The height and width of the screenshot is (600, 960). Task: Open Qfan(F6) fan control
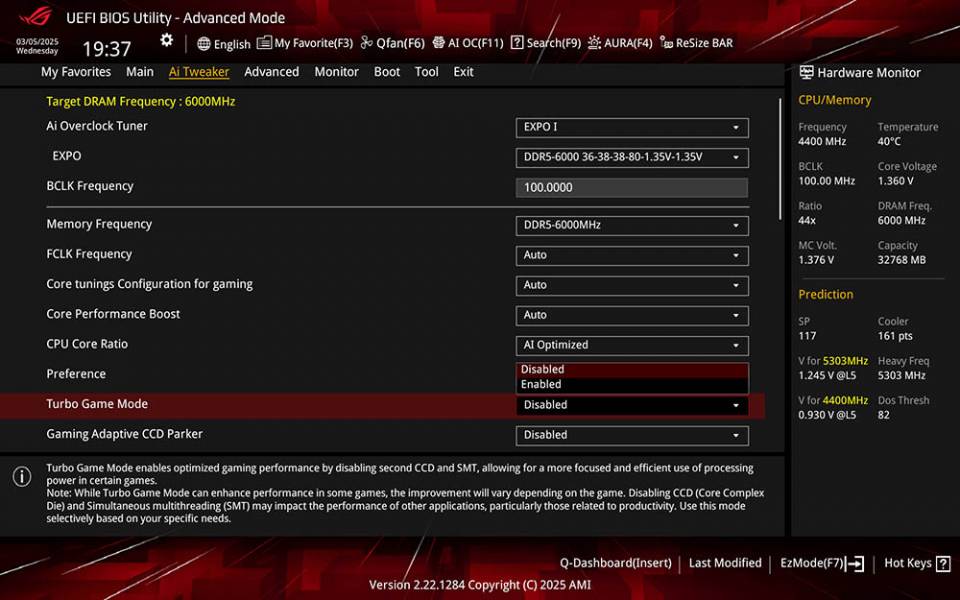click(x=392, y=43)
